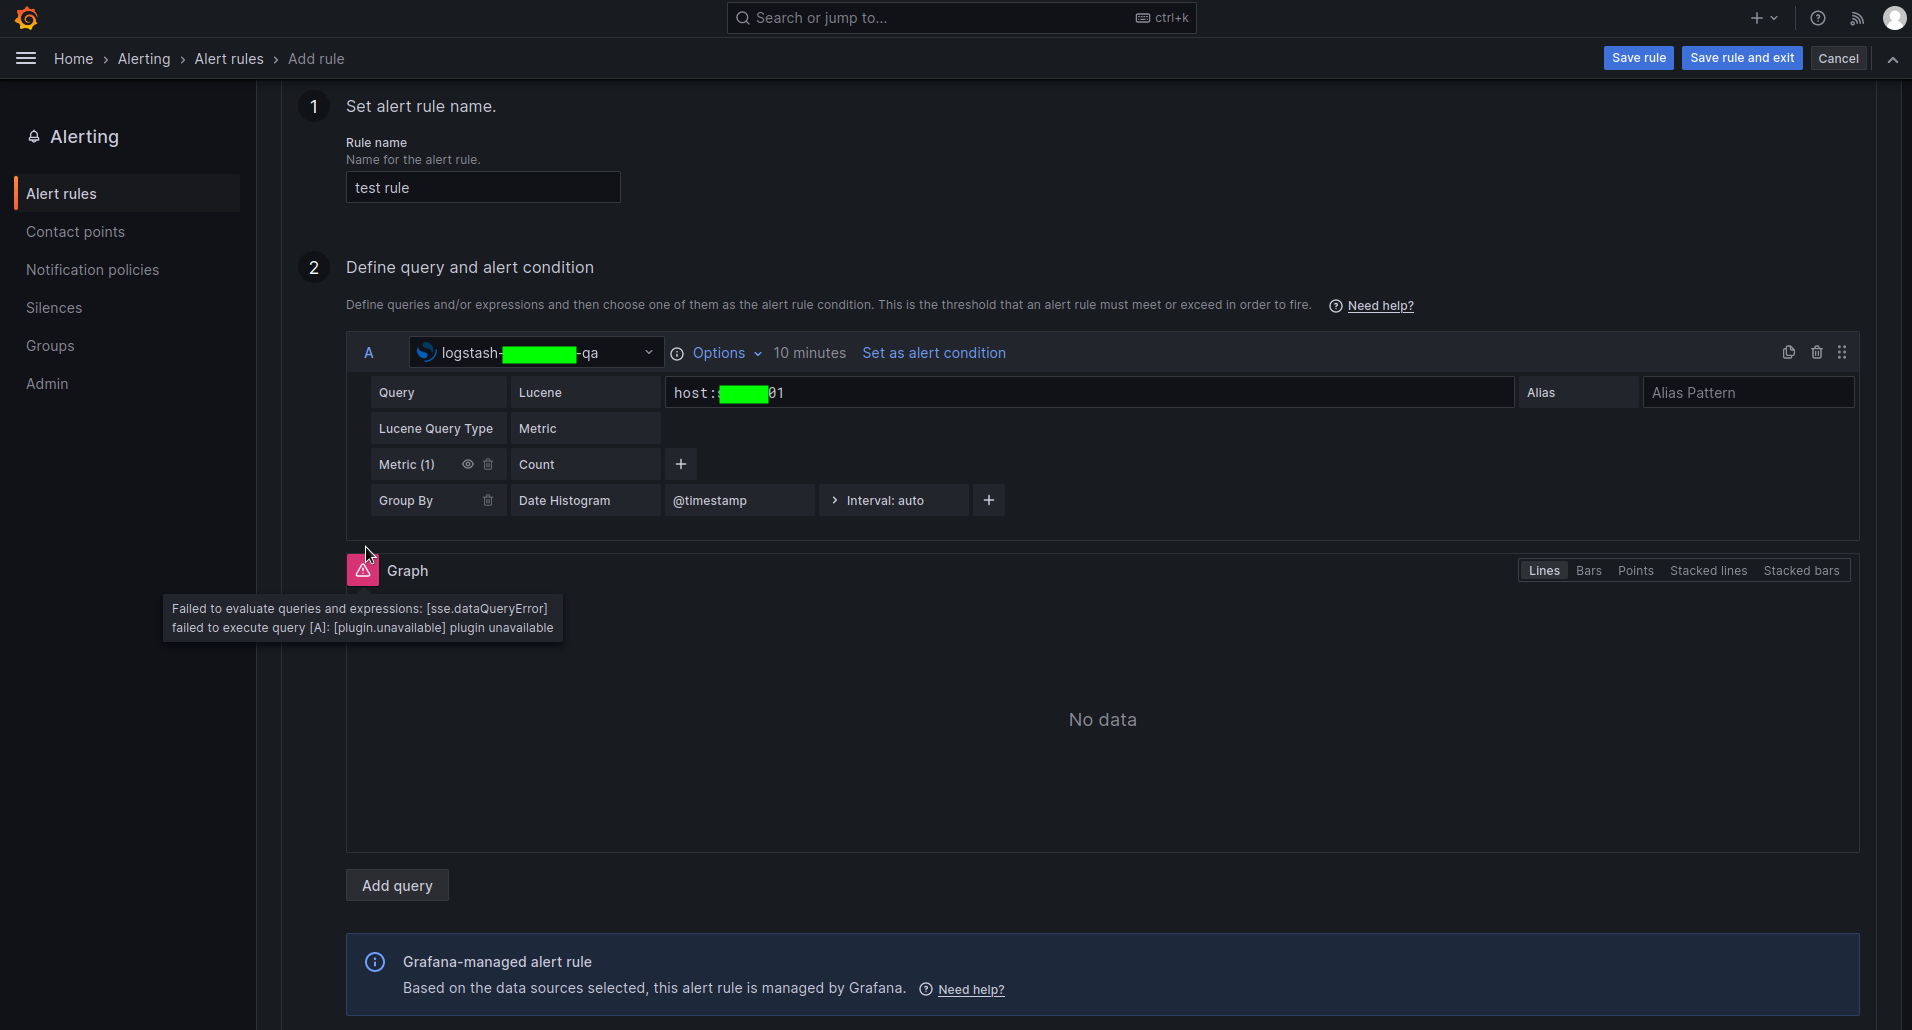Open Alert rules in the sidebar
1912x1030 pixels.
(x=61, y=193)
